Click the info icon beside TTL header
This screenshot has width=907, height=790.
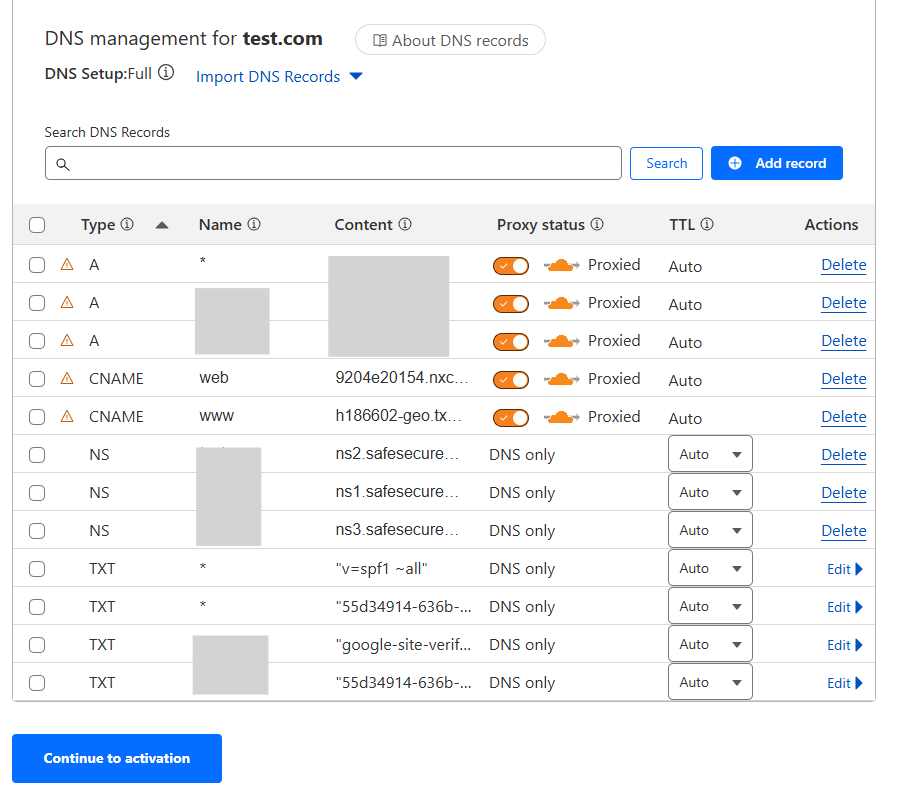(707, 224)
